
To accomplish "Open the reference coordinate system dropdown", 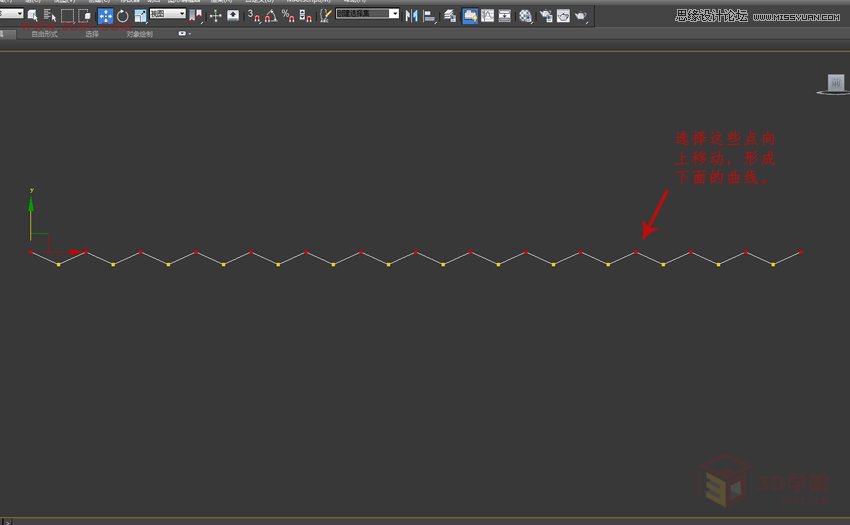I will (x=167, y=15).
